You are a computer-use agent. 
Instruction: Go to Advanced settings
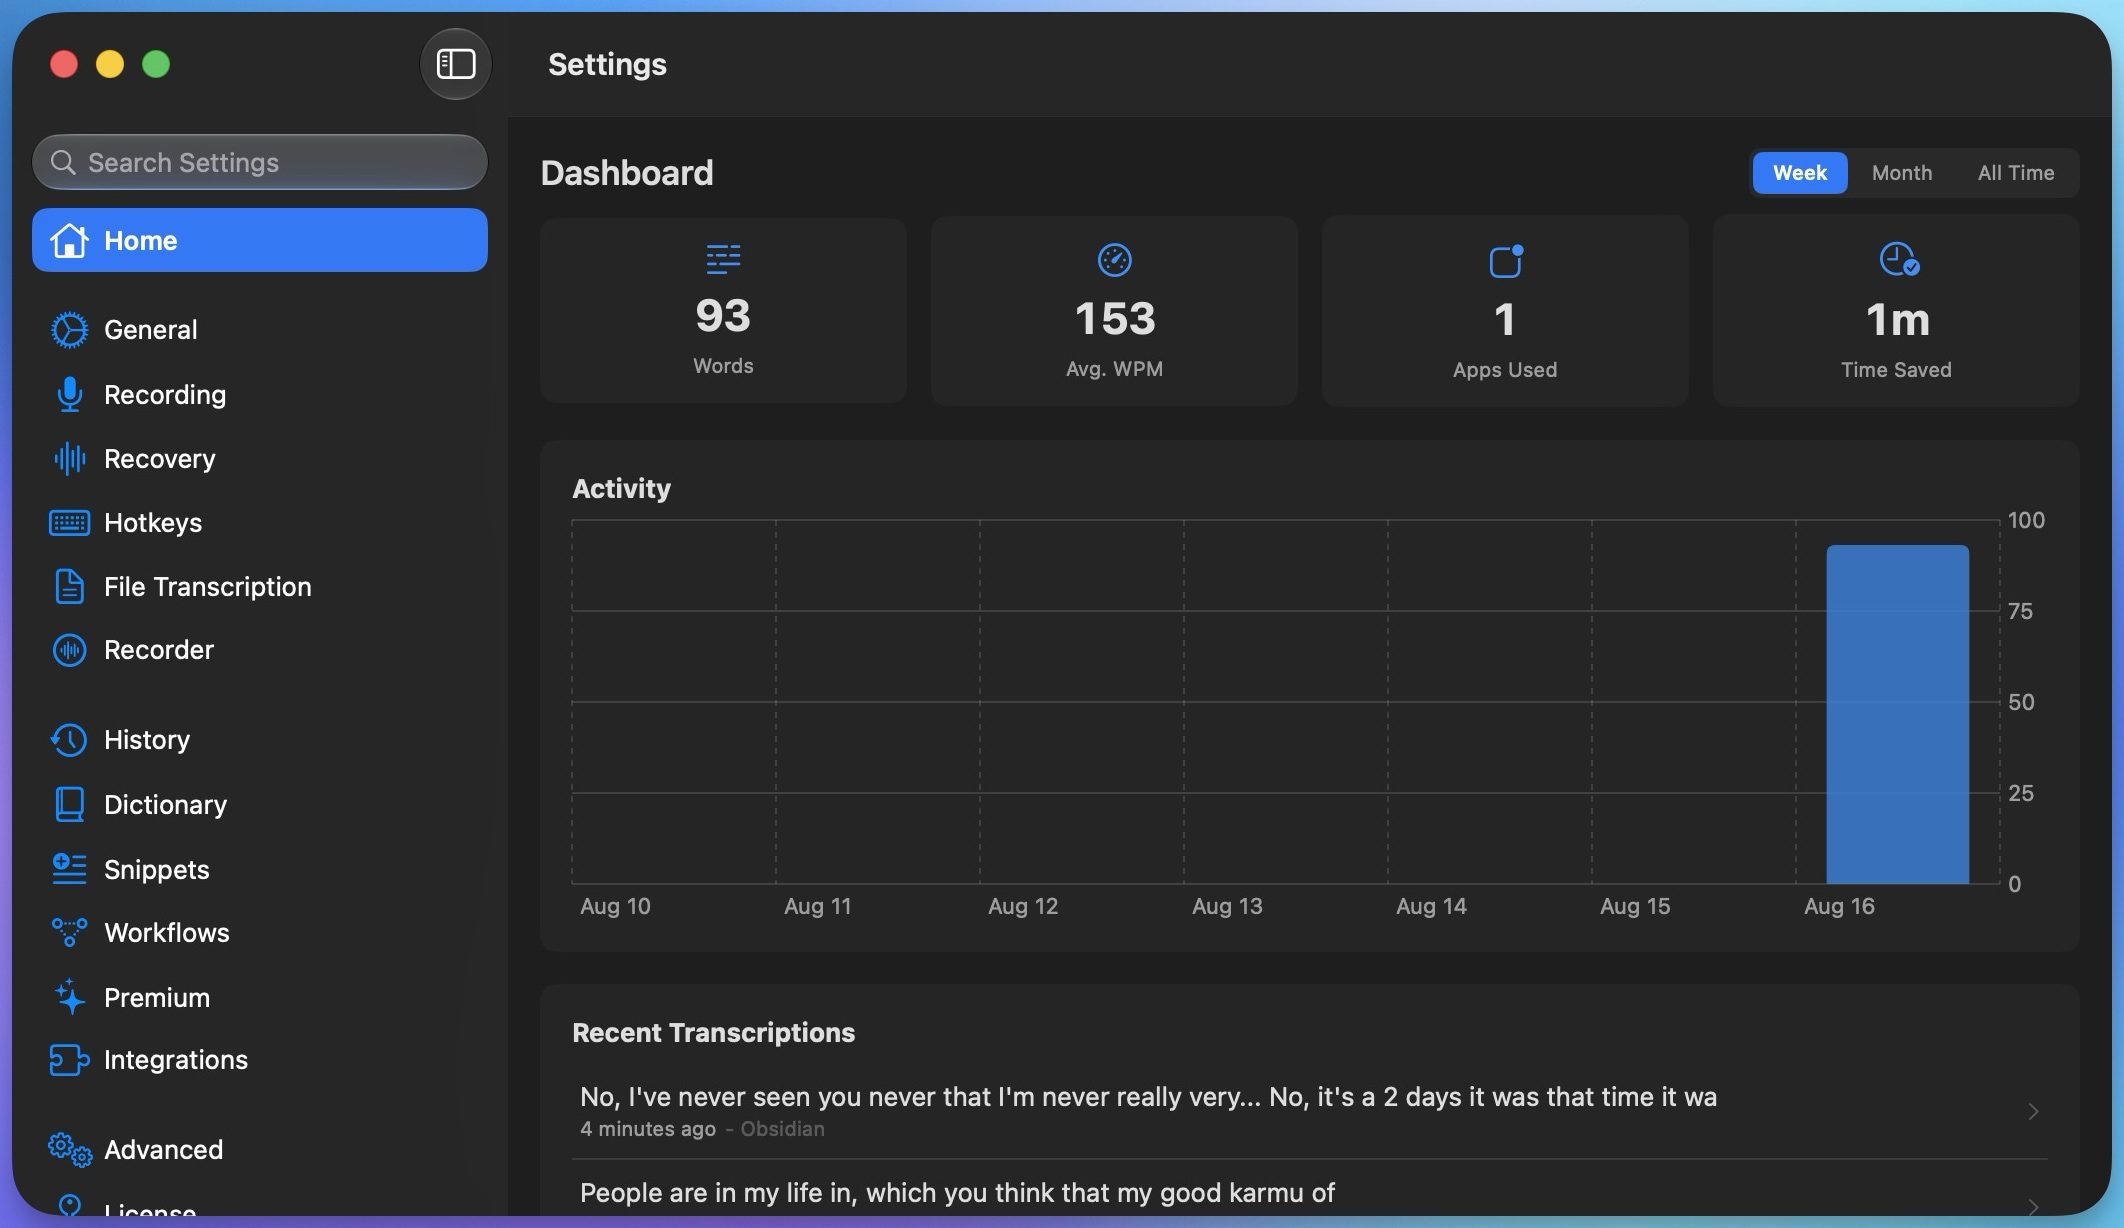pos(260,1150)
